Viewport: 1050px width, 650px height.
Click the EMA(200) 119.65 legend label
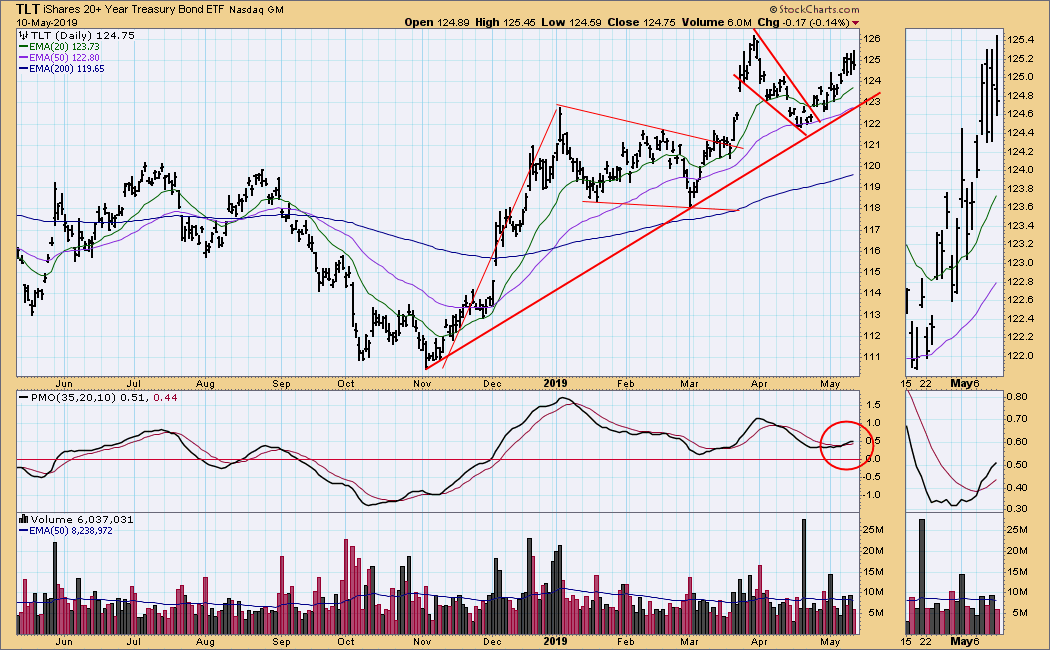67,68
